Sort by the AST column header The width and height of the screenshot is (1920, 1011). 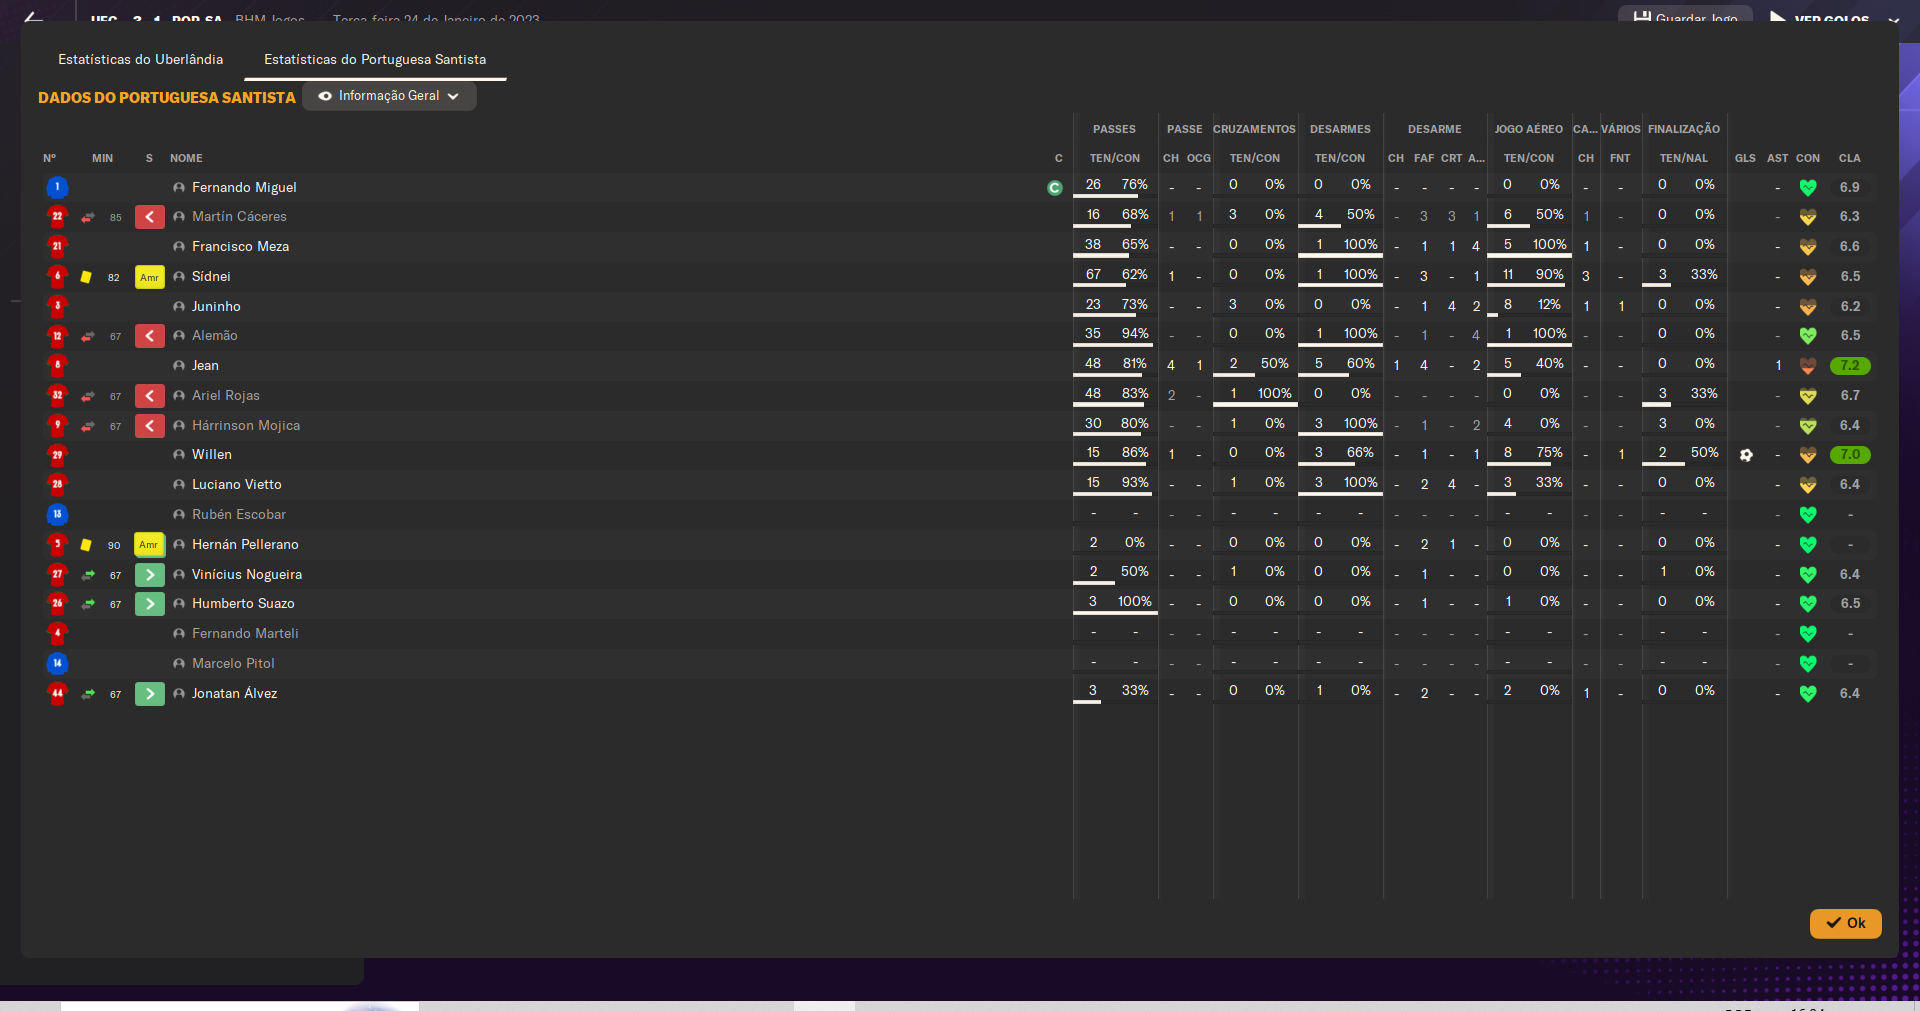coord(1777,158)
